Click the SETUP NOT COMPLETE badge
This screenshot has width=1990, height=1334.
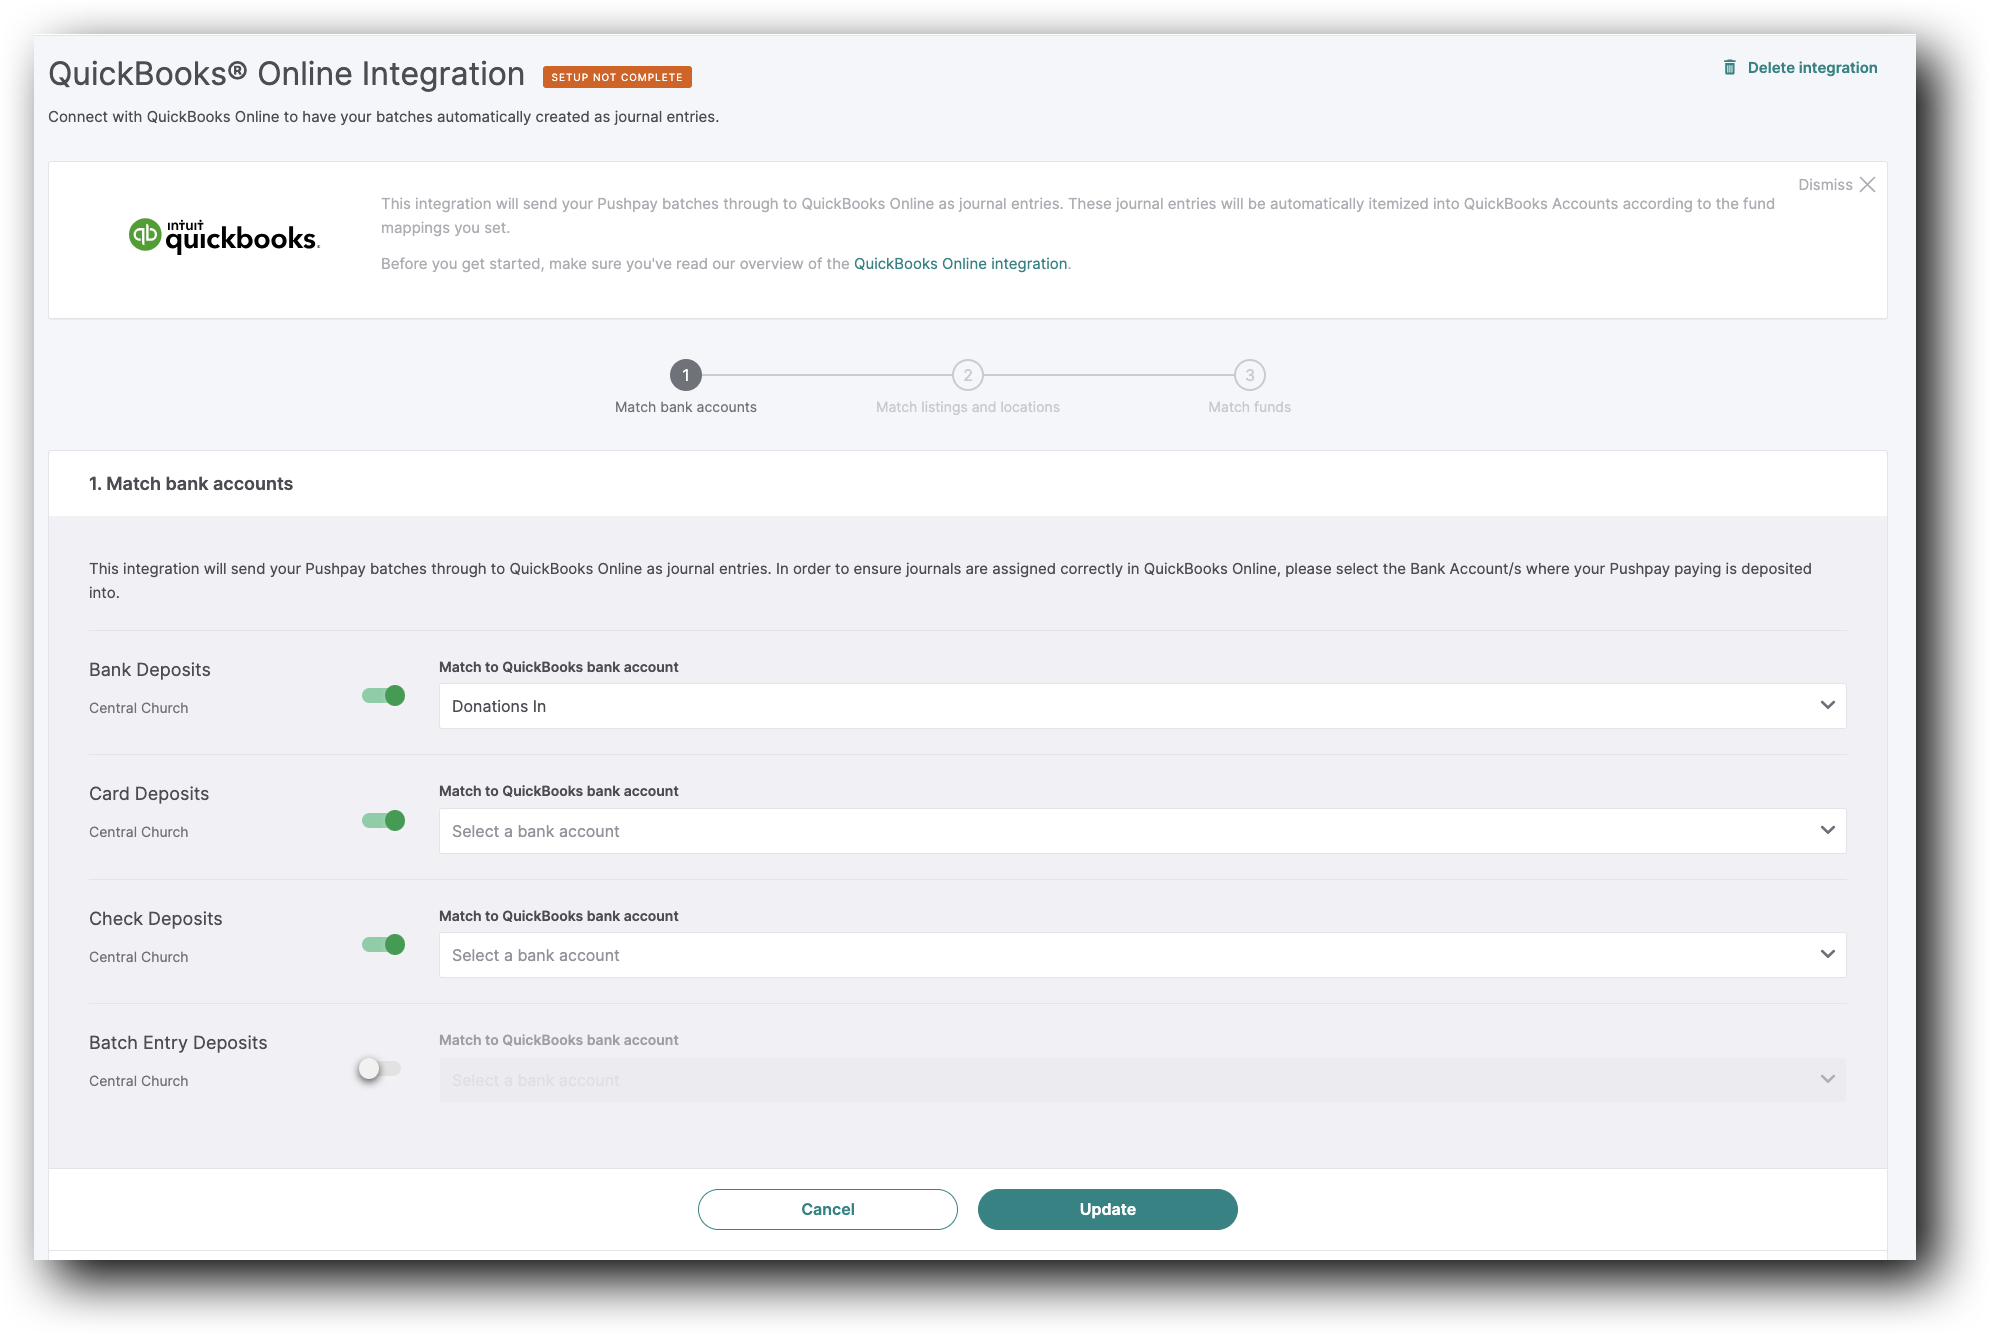click(x=617, y=77)
